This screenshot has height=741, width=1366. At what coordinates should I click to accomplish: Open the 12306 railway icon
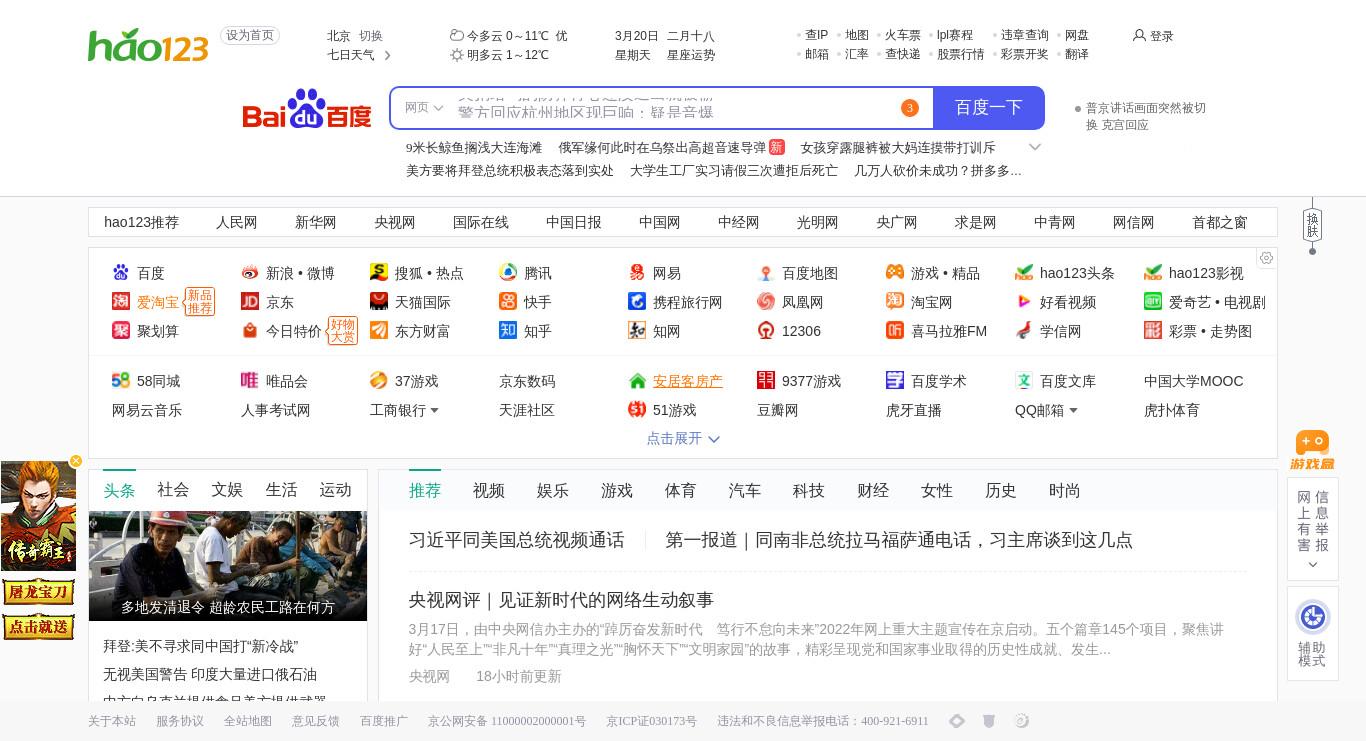click(766, 331)
